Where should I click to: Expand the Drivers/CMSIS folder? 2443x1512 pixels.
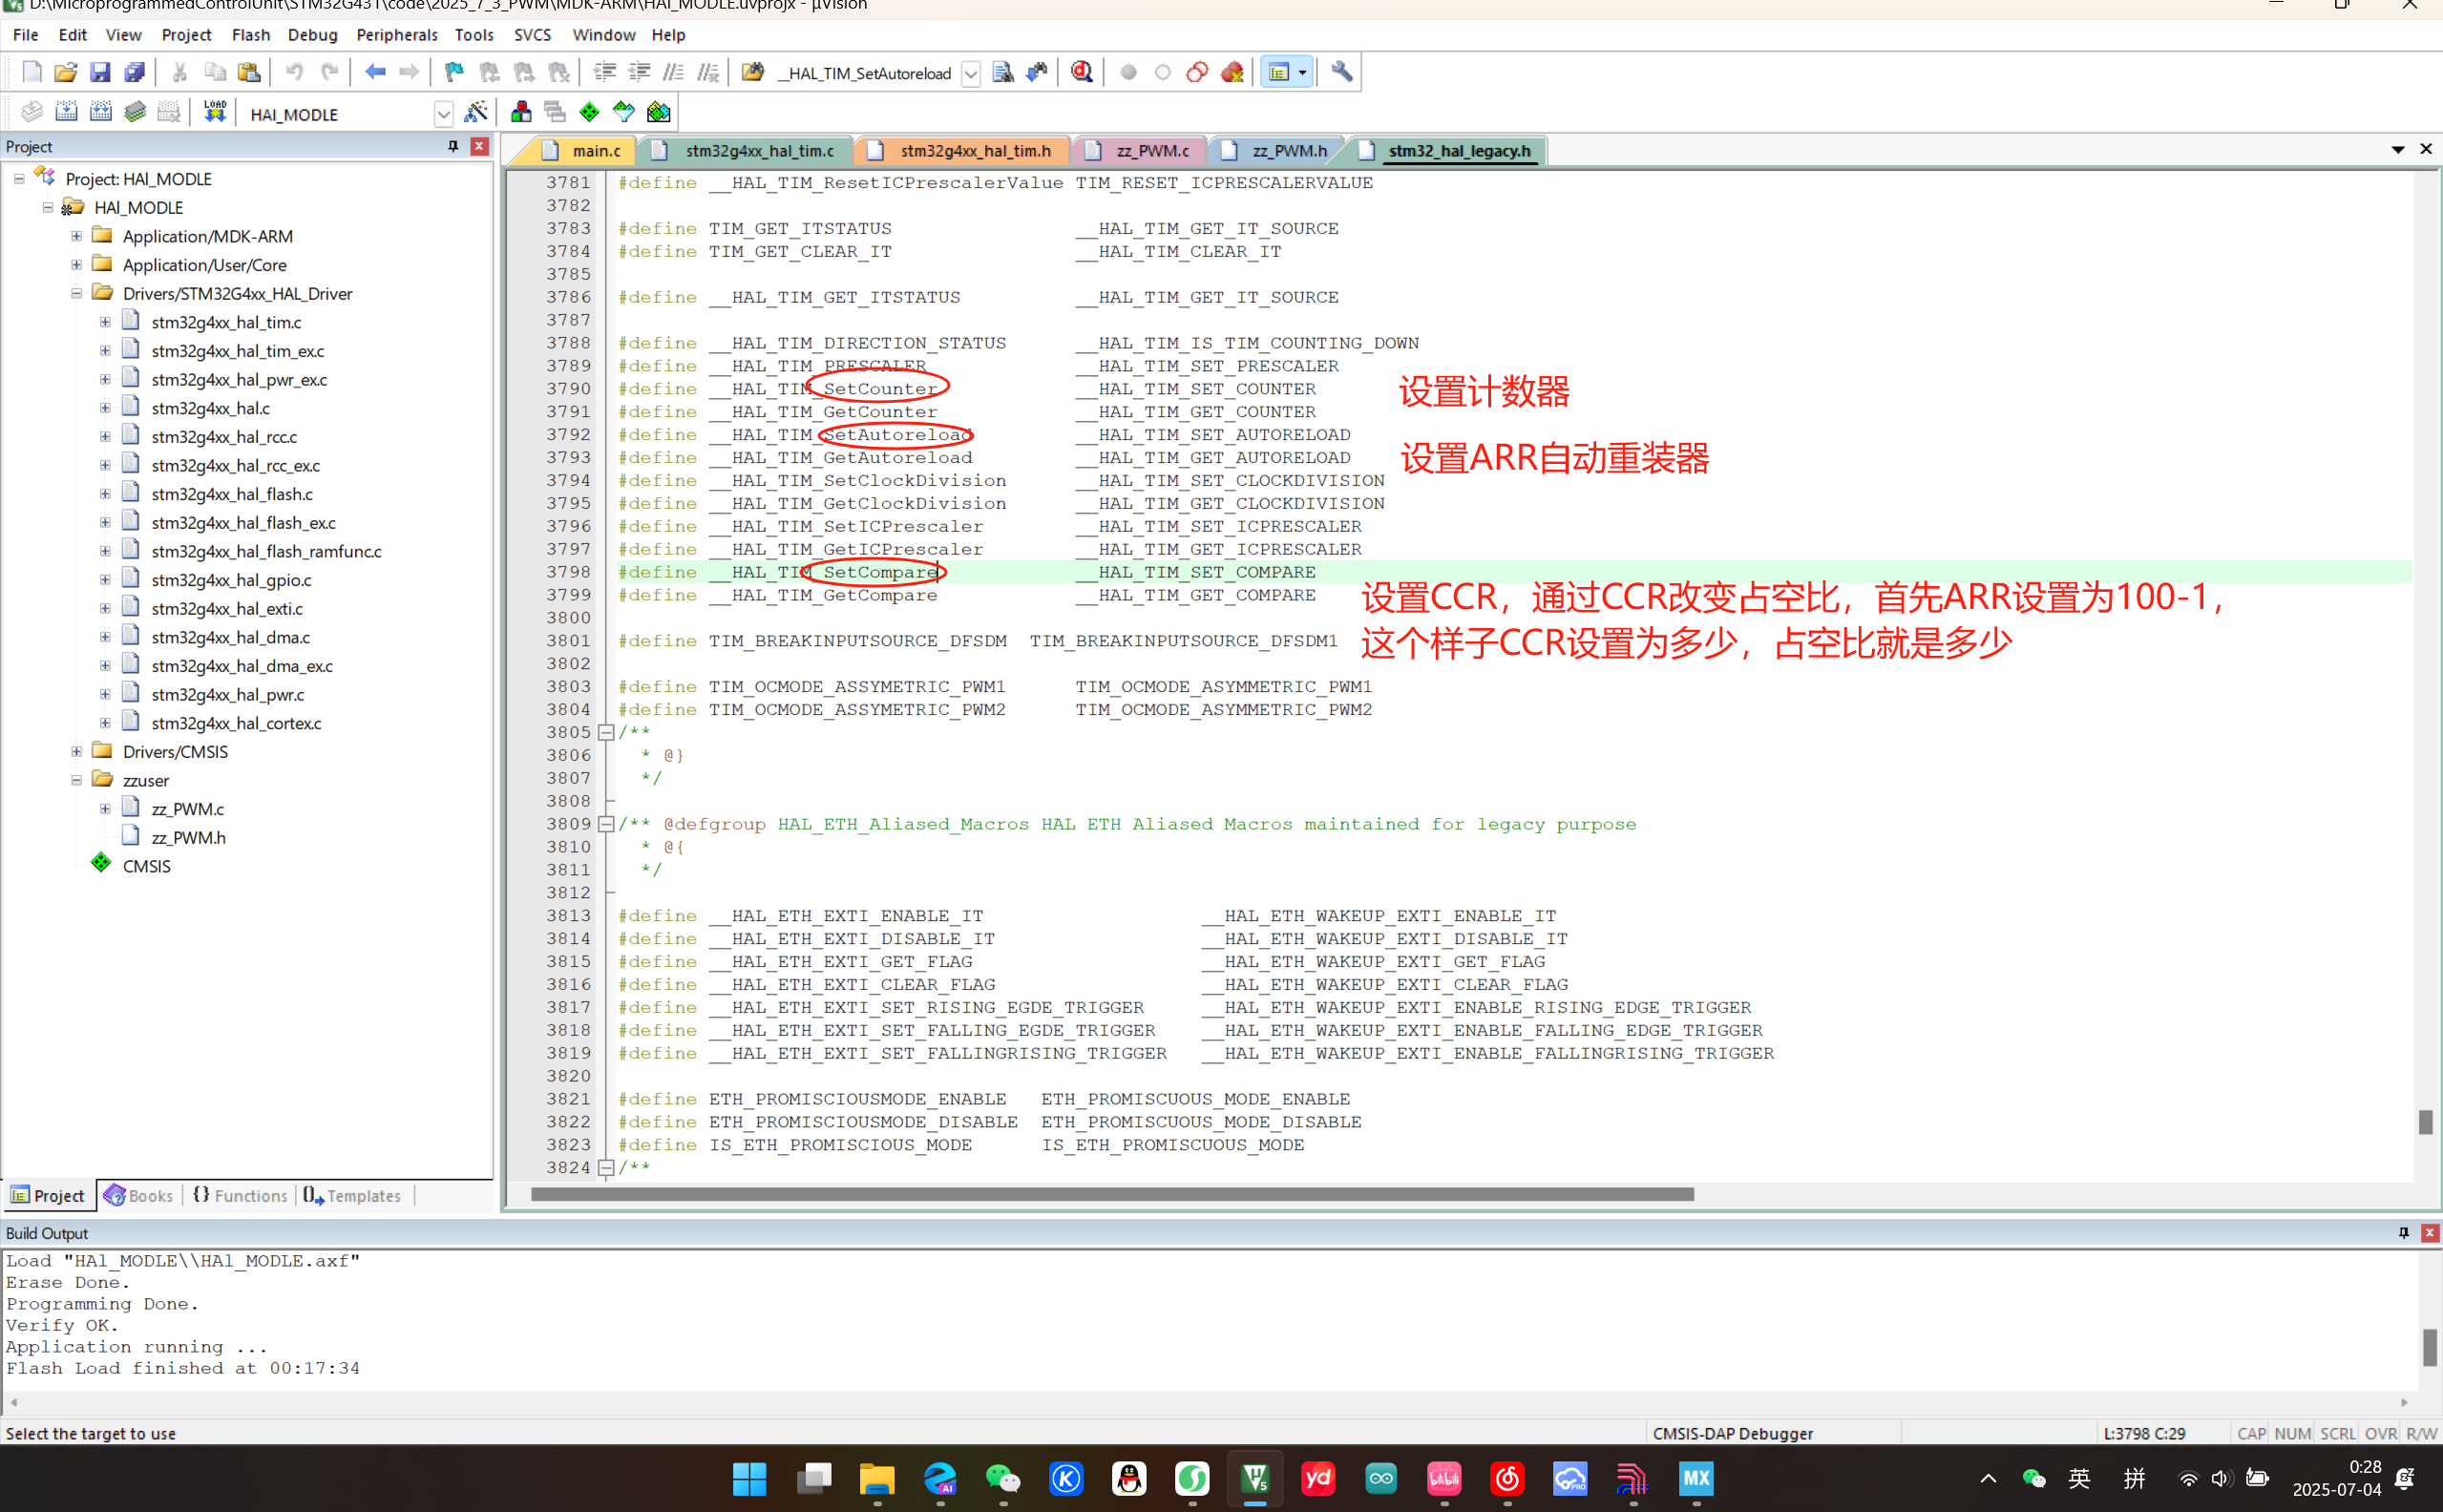click(x=76, y=751)
